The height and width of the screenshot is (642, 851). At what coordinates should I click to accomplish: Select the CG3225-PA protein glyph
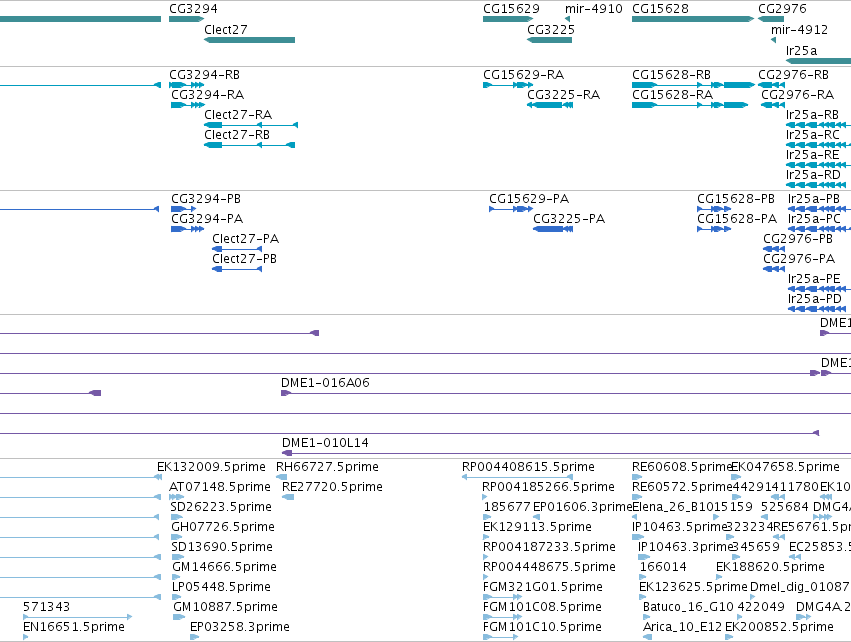552,229
